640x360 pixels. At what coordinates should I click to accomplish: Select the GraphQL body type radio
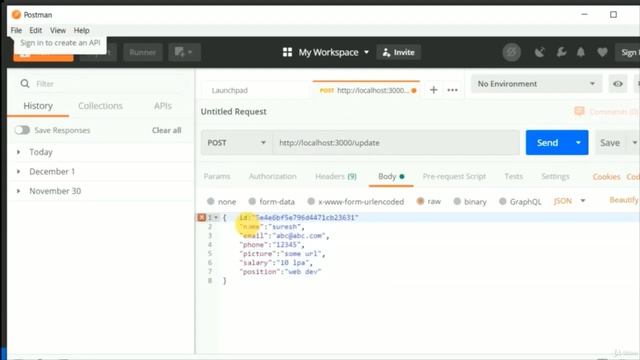point(502,201)
